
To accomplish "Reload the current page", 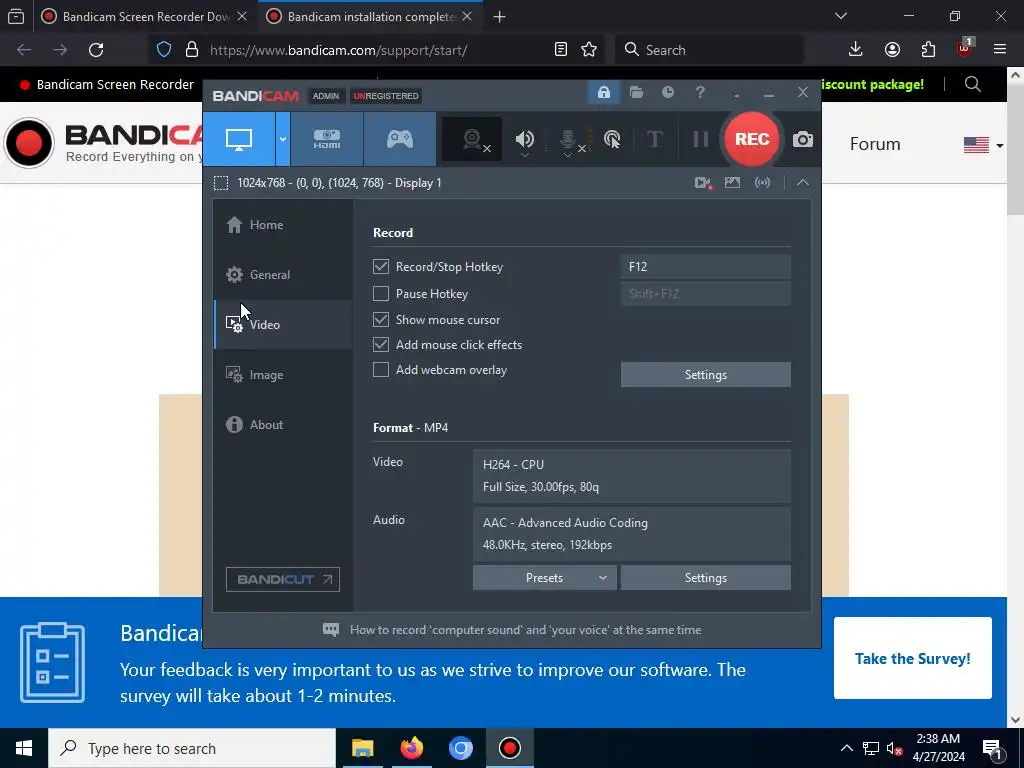I will coord(96,50).
